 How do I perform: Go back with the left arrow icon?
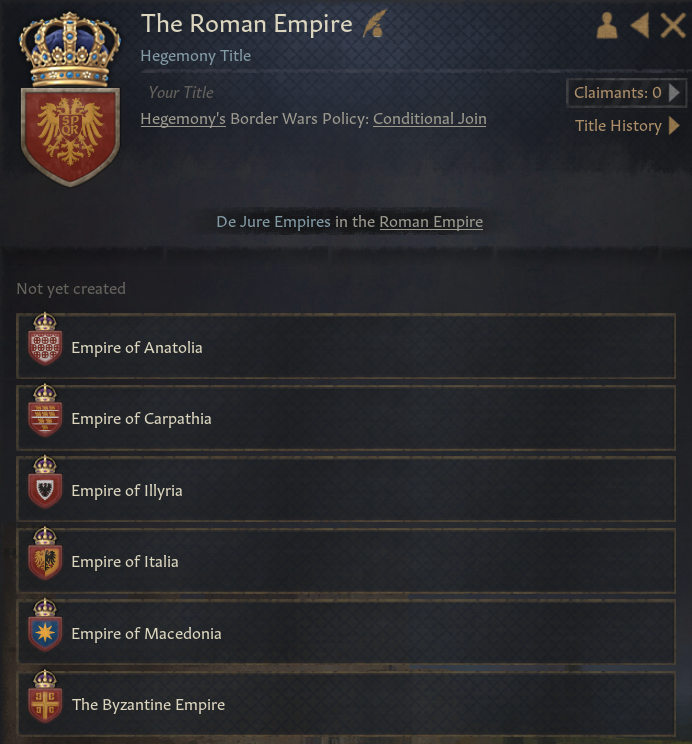[x=639, y=25]
